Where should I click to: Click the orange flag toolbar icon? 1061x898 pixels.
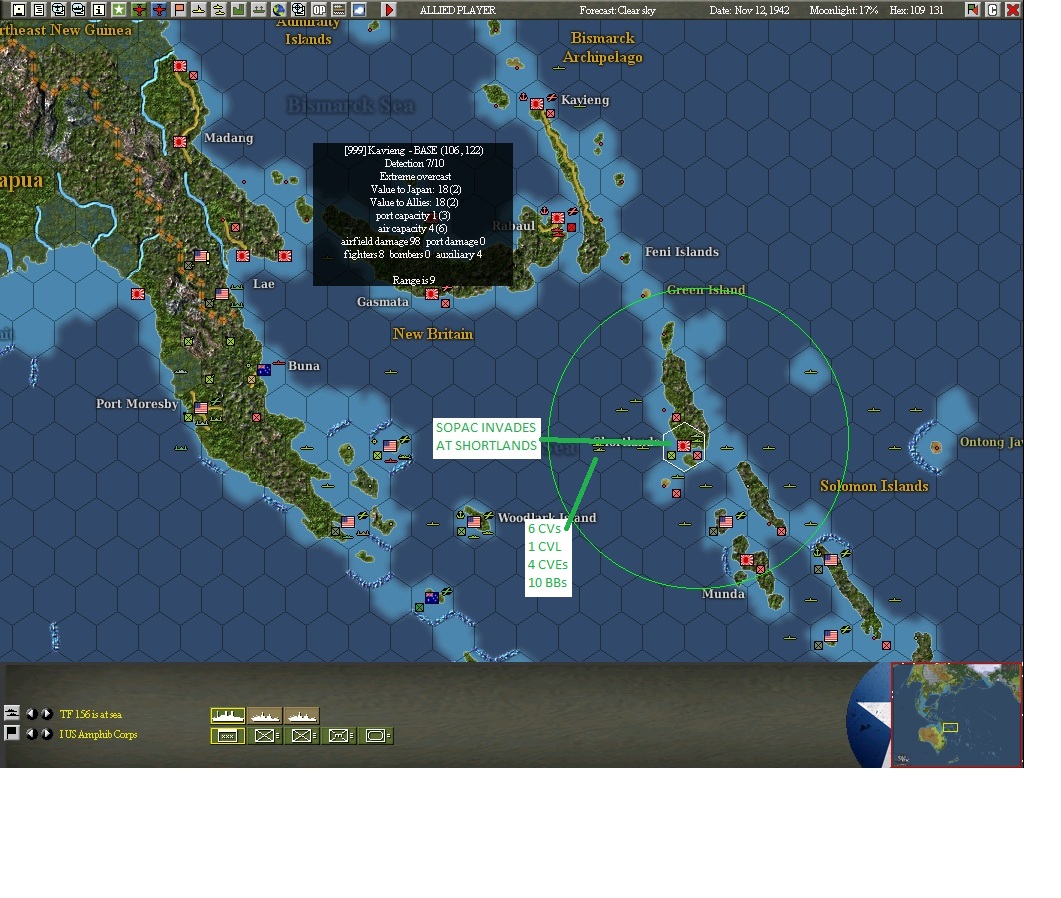tap(179, 9)
